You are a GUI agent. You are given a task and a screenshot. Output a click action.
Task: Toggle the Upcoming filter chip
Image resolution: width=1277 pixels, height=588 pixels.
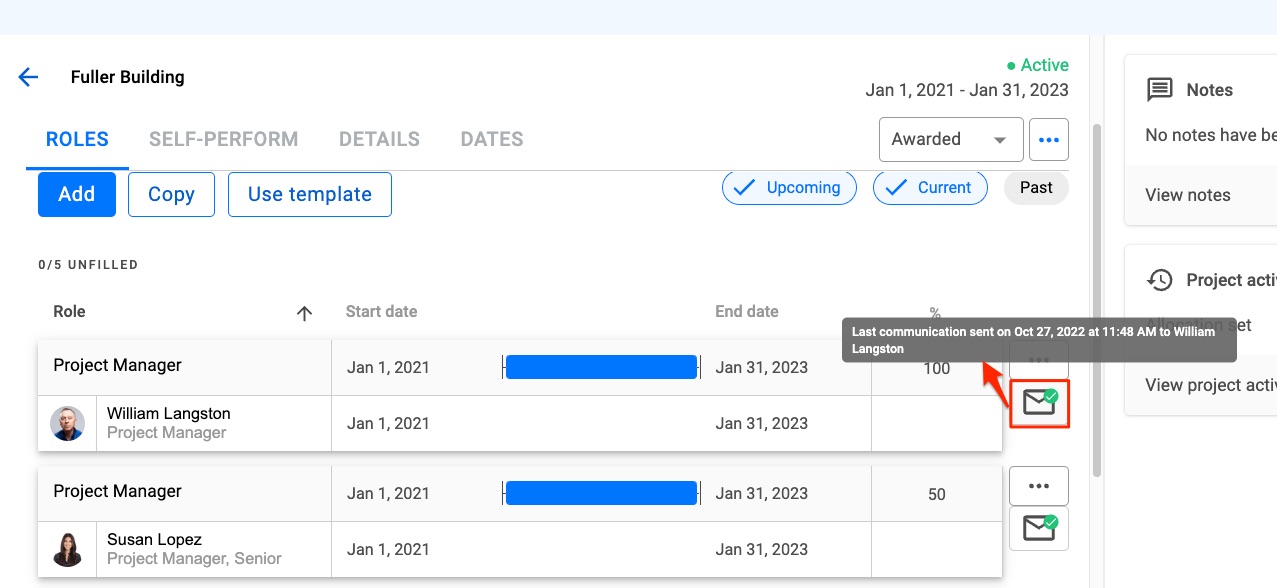tap(789, 188)
